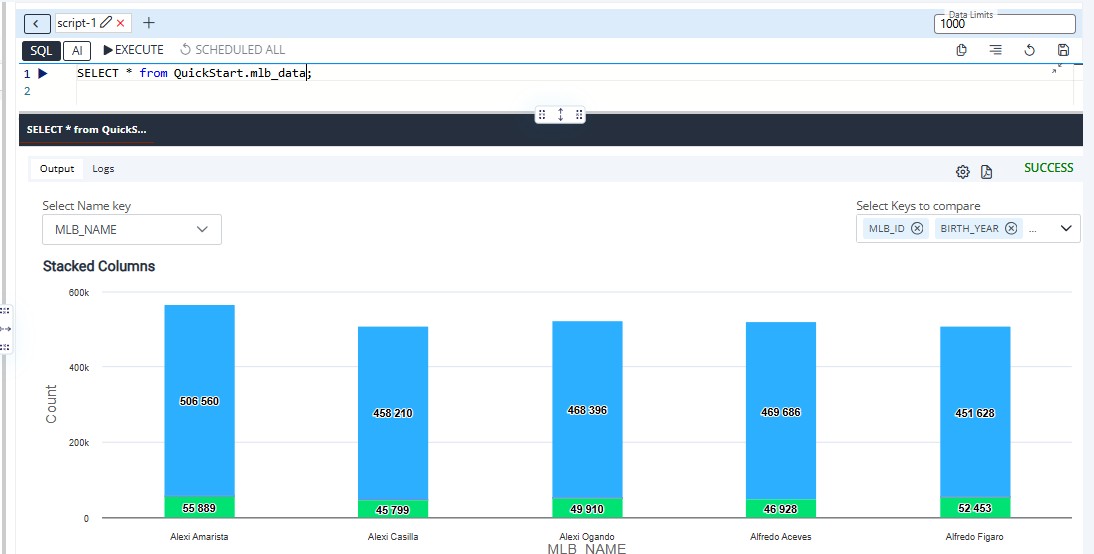
Task: Click the copy query icon
Action: click(961, 50)
